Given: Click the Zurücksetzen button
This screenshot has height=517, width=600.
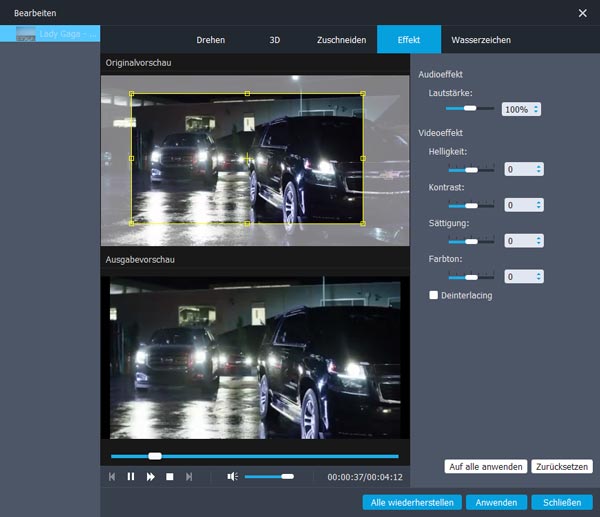Looking at the screenshot, I should coord(562,466).
